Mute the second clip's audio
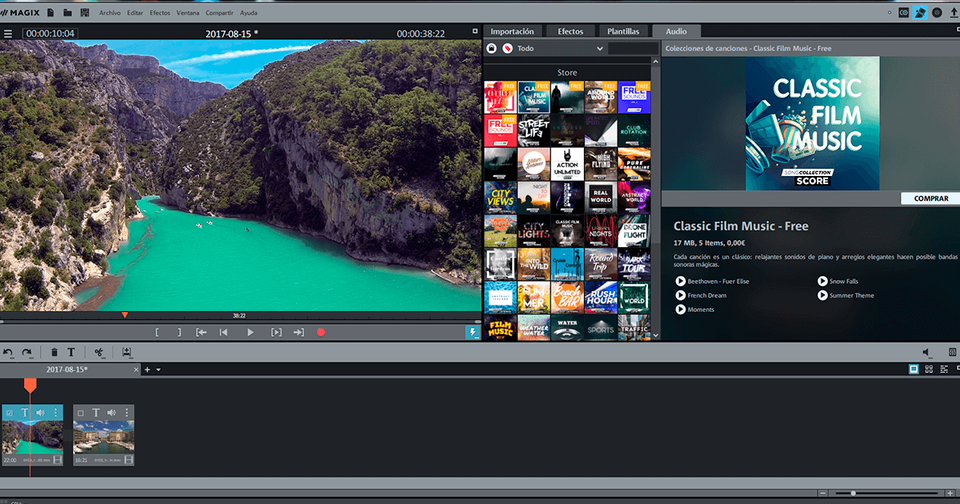The image size is (960, 504). tap(111, 413)
